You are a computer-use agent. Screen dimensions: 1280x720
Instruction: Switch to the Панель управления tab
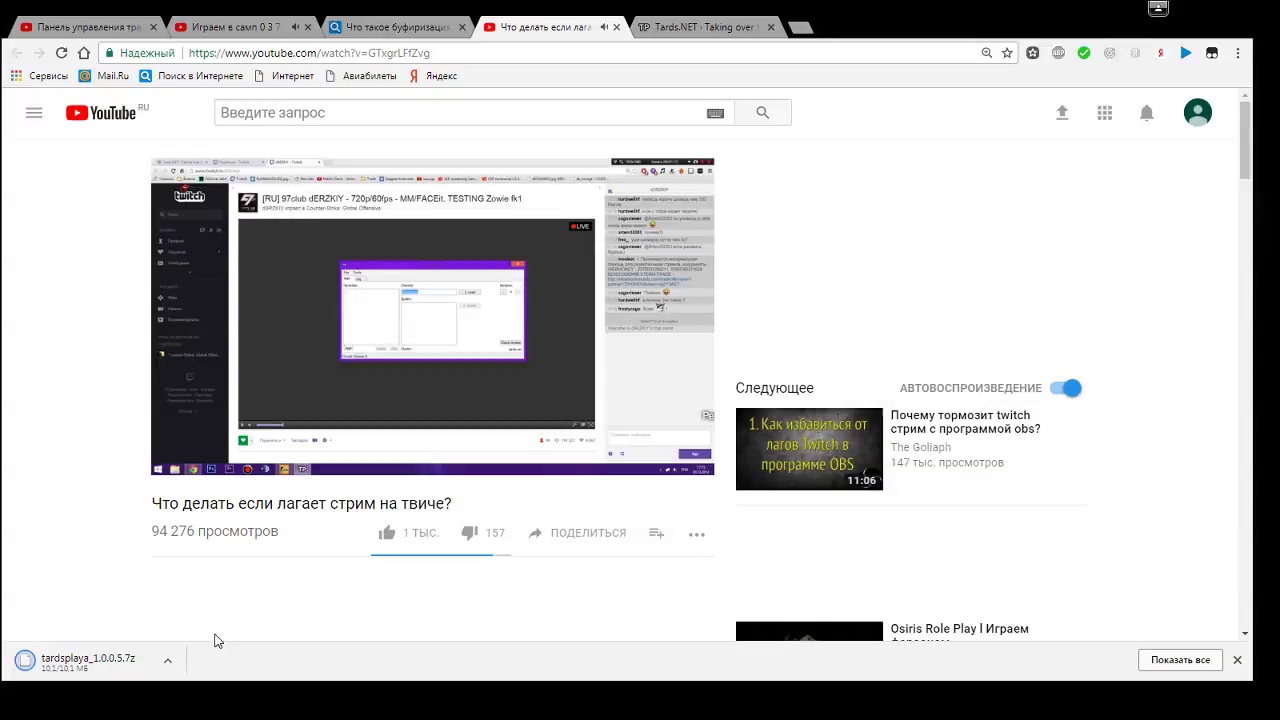[x=88, y=27]
